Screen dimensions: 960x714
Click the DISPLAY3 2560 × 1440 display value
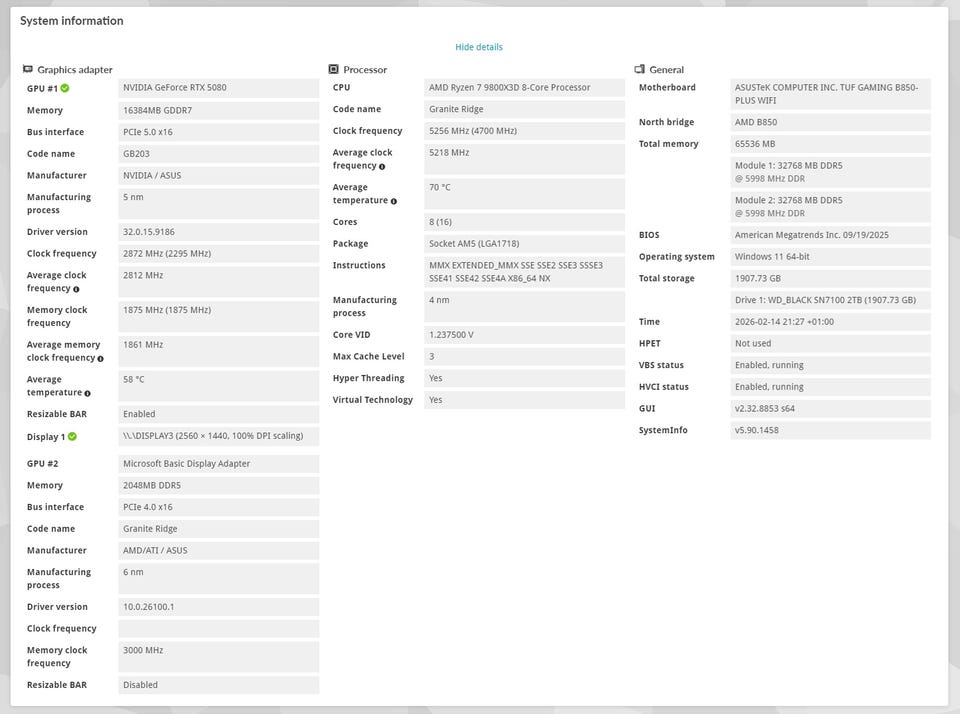point(219,436)
